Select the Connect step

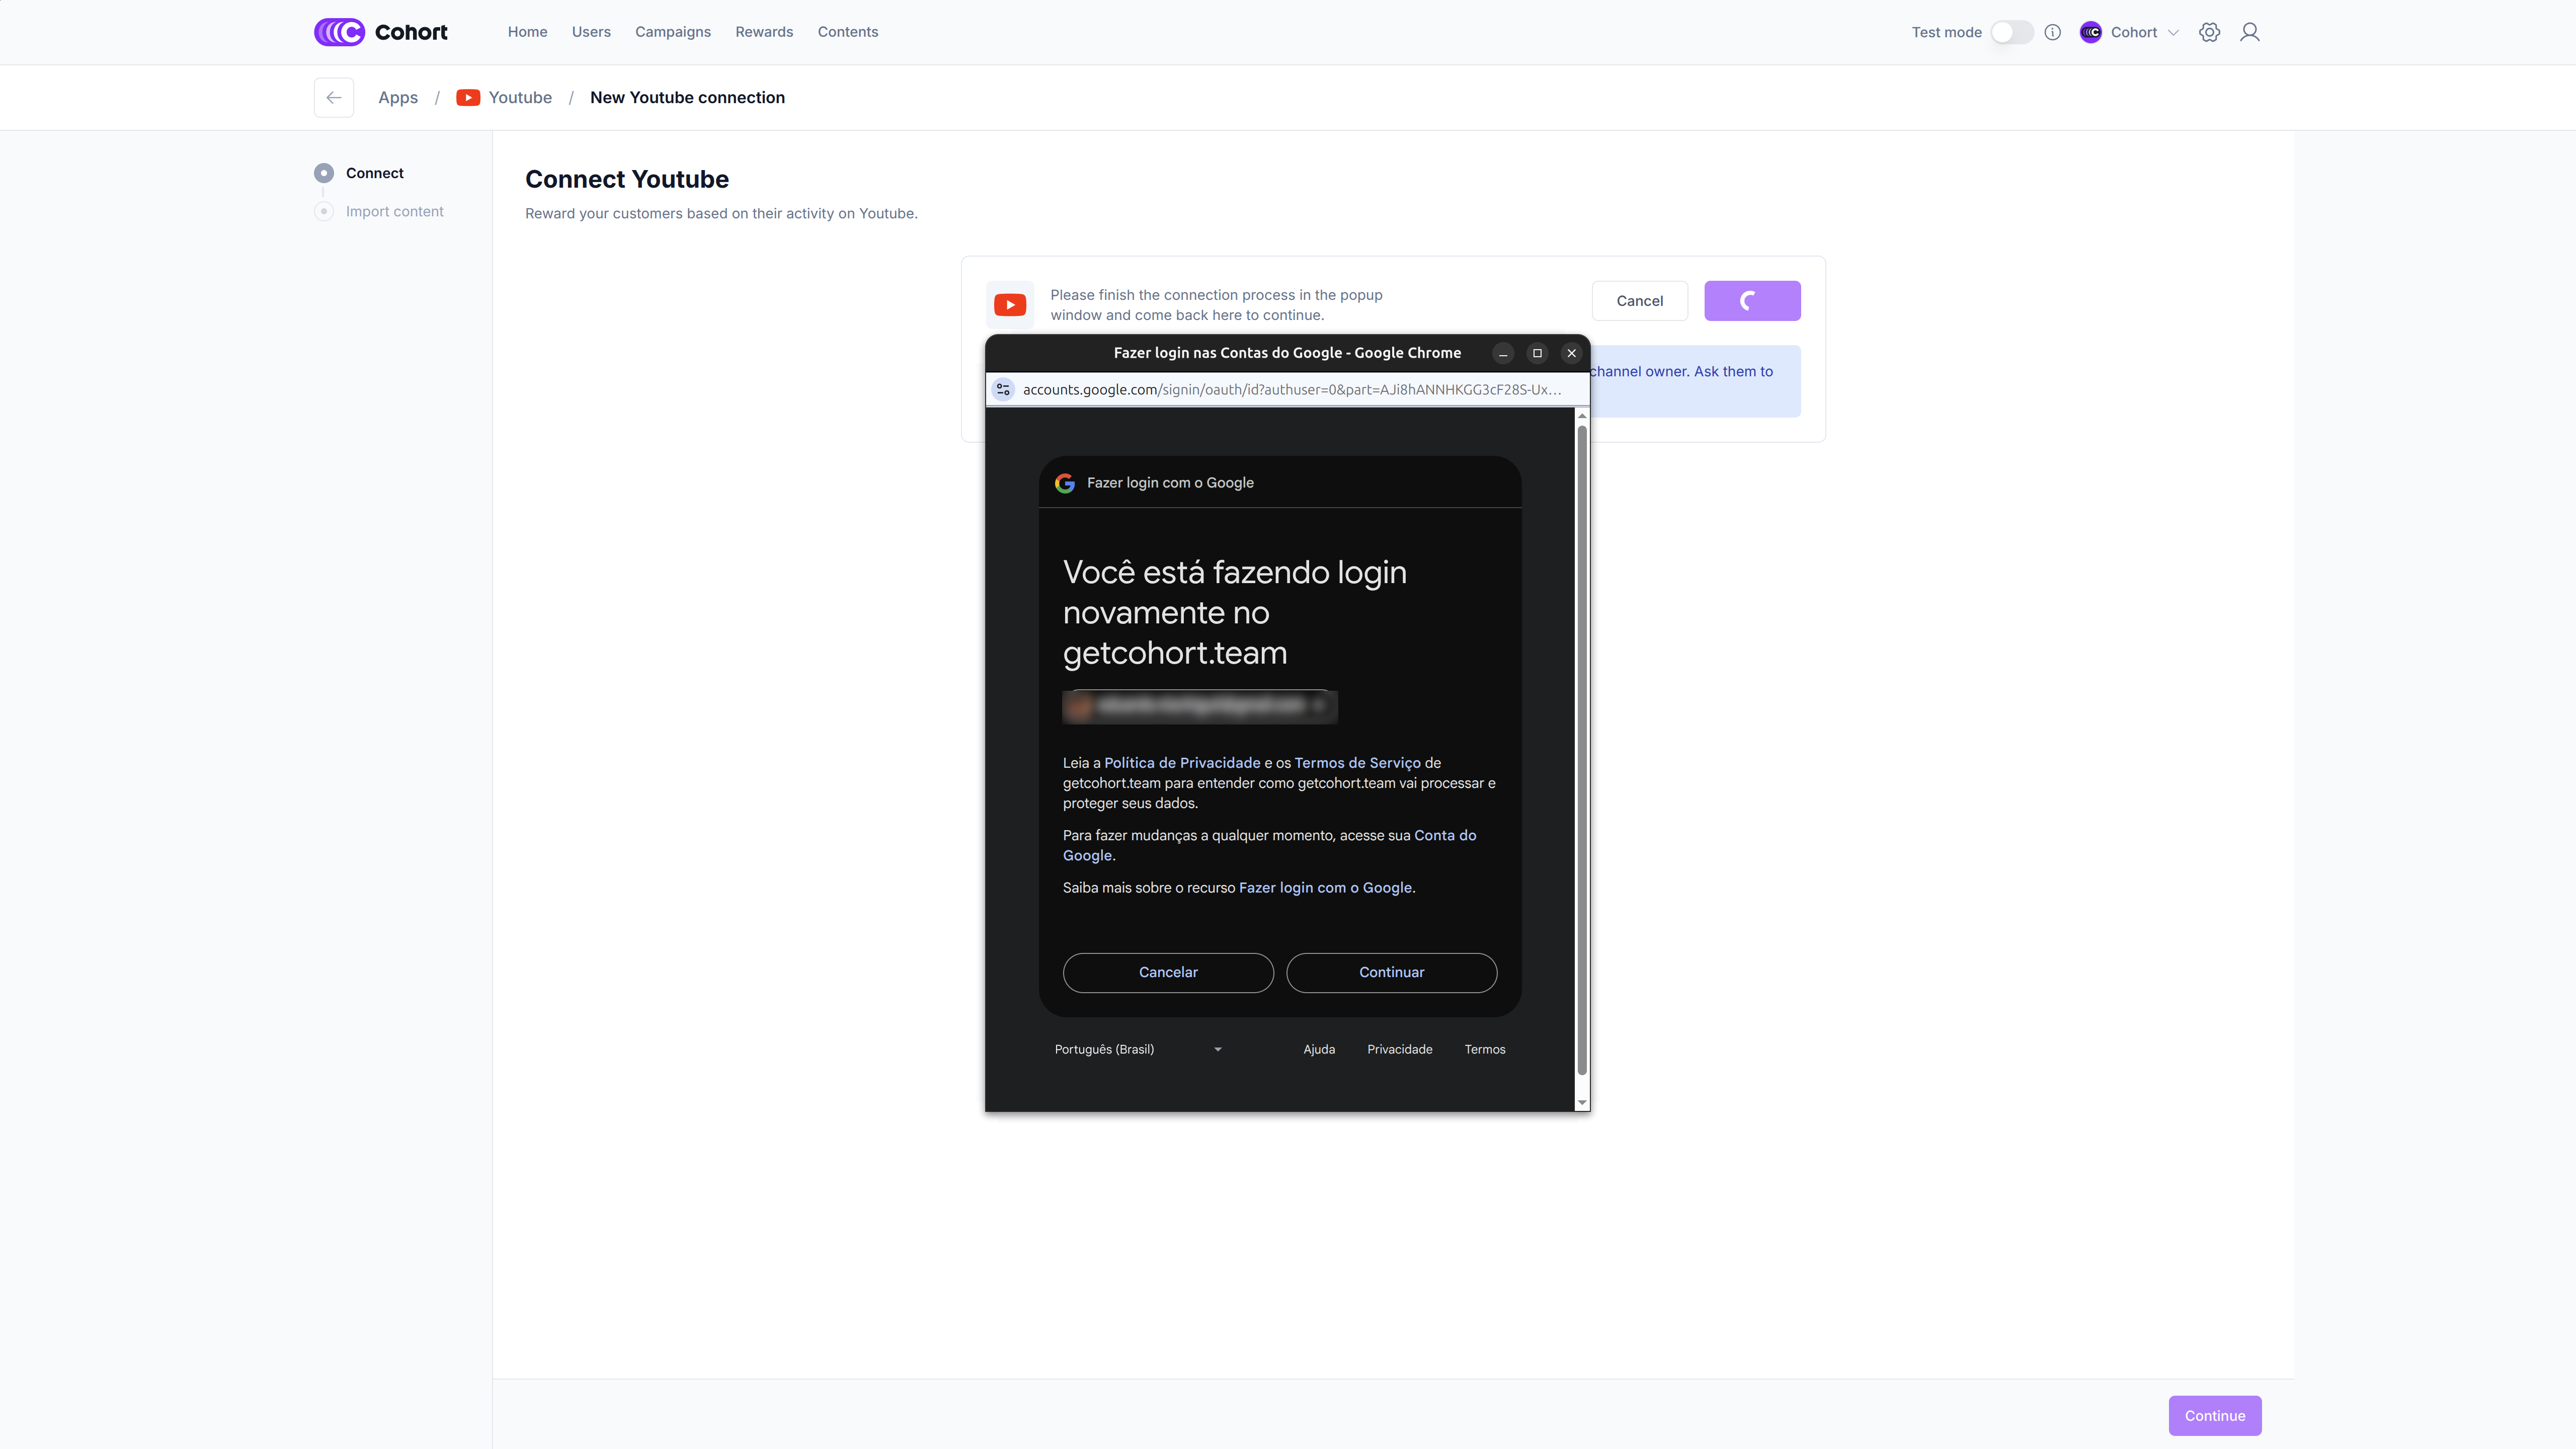click(374, 173)
